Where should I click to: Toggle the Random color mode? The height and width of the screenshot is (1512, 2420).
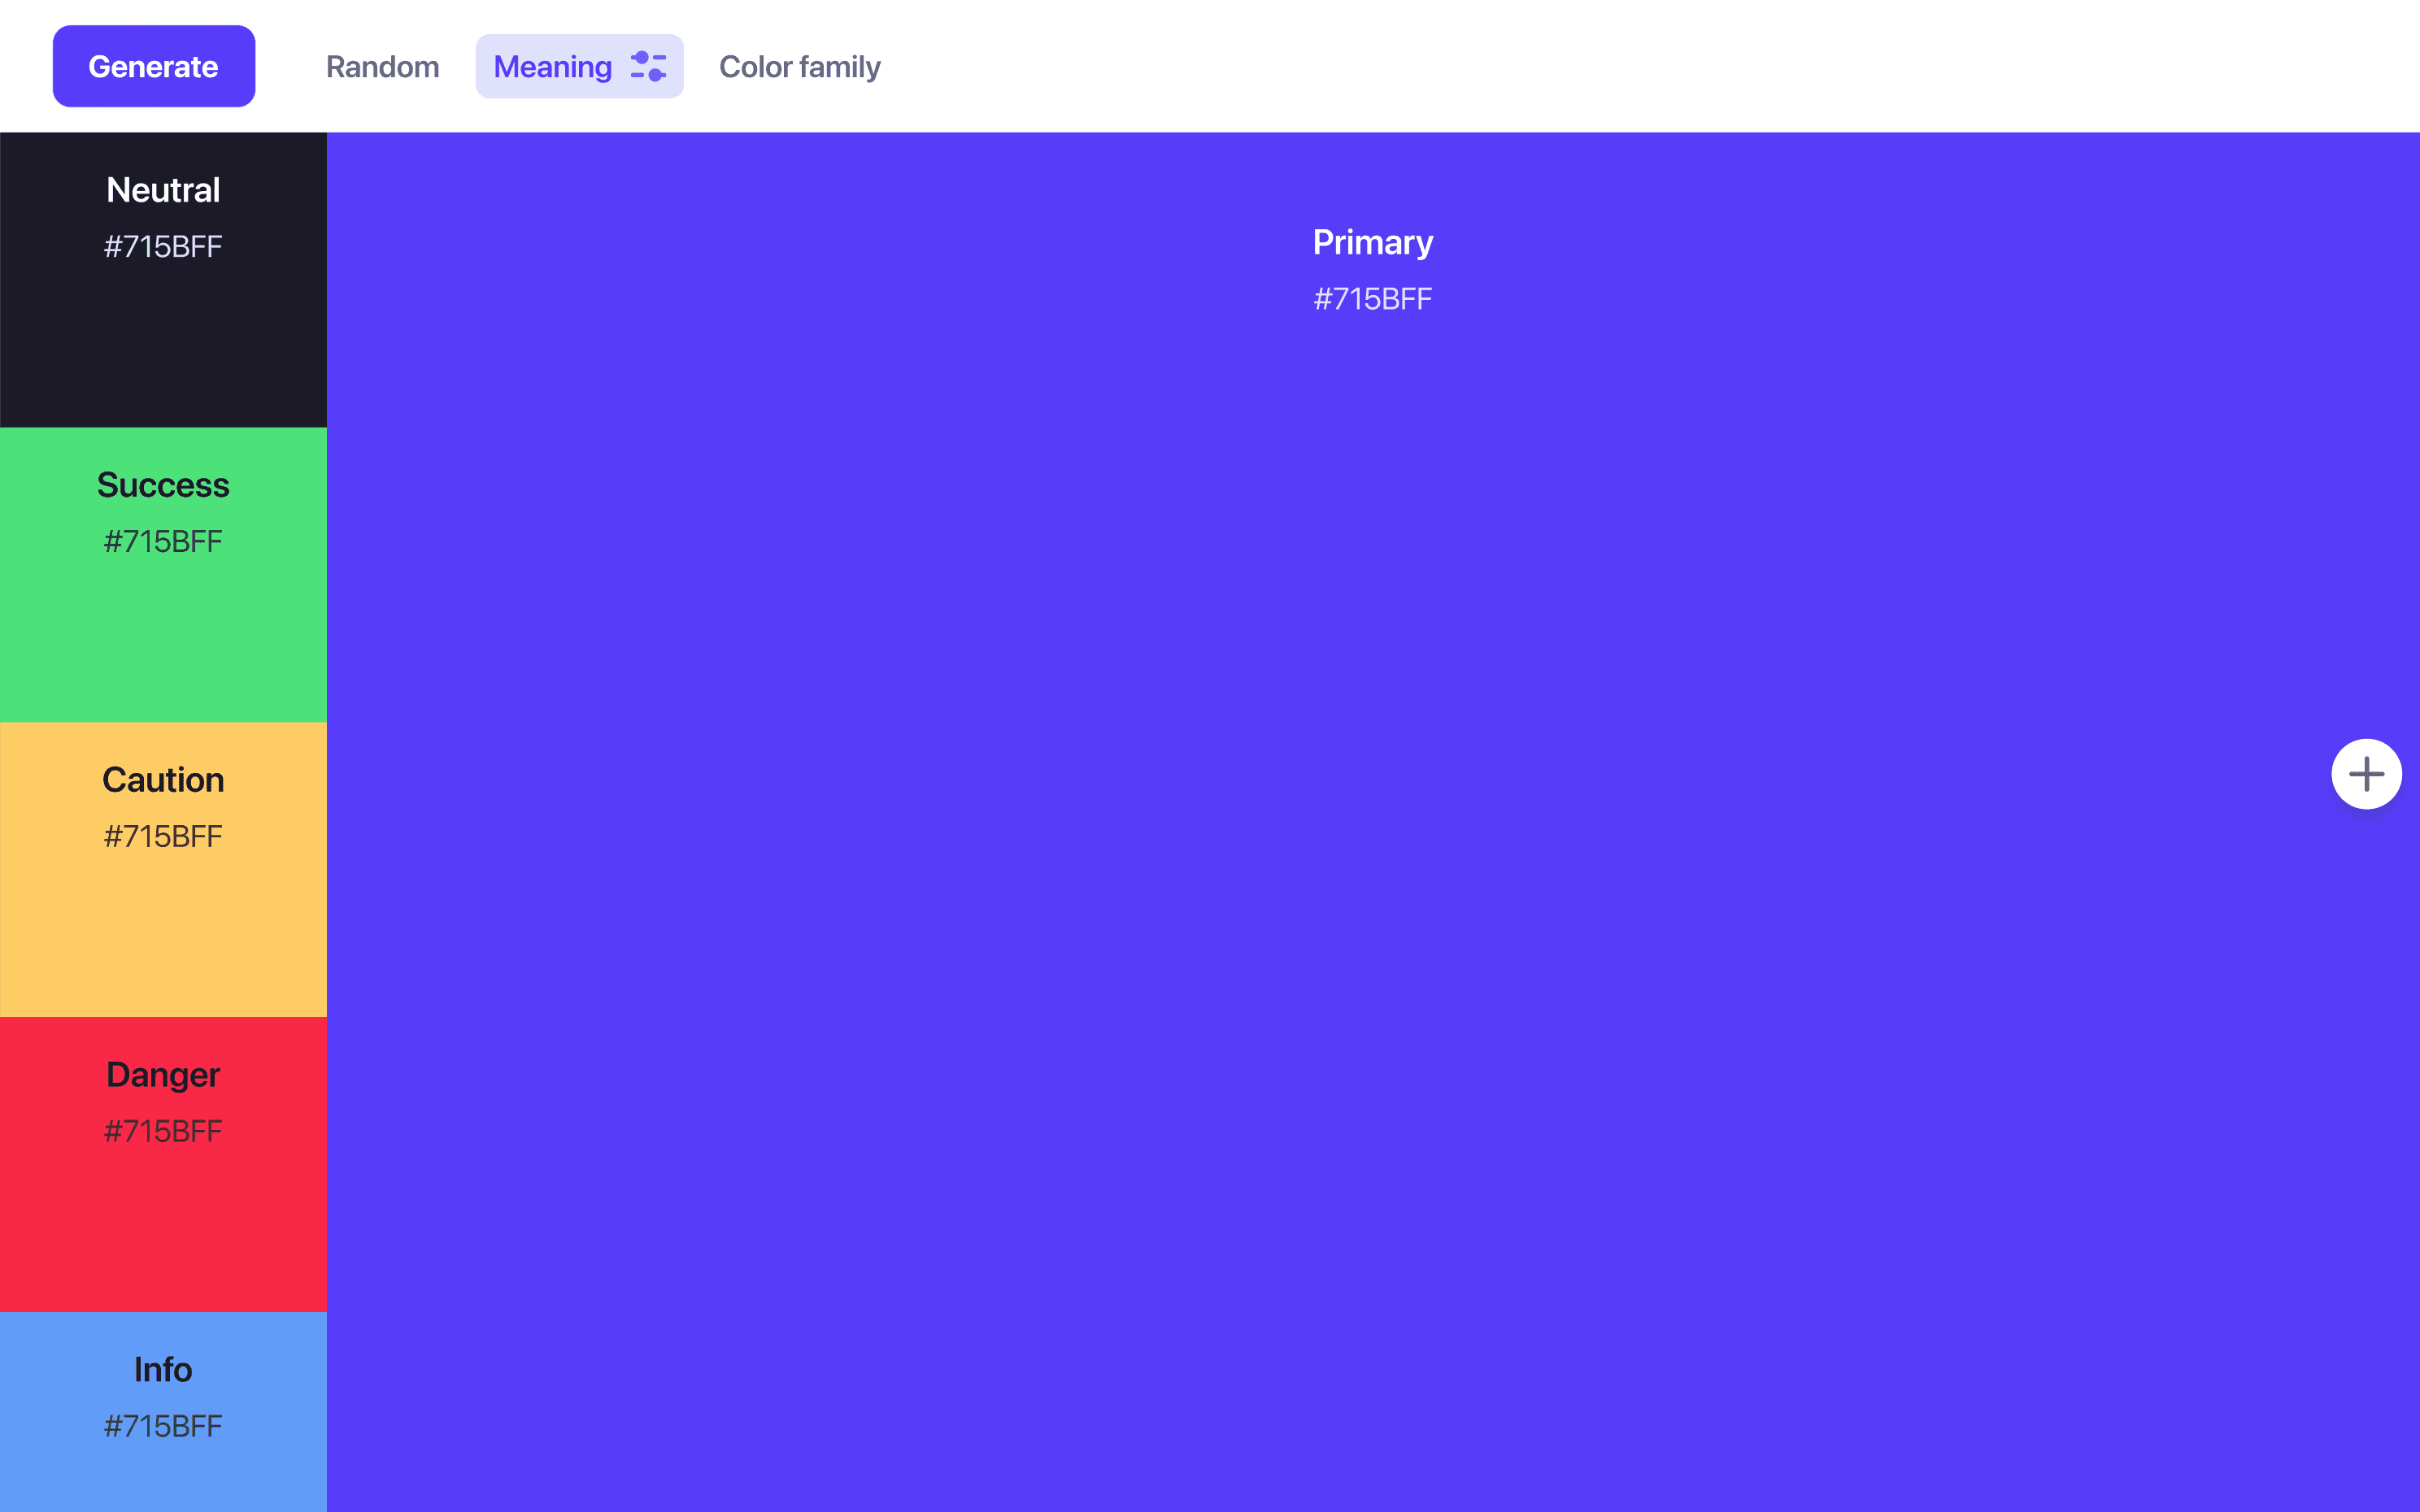click(380, 64)
